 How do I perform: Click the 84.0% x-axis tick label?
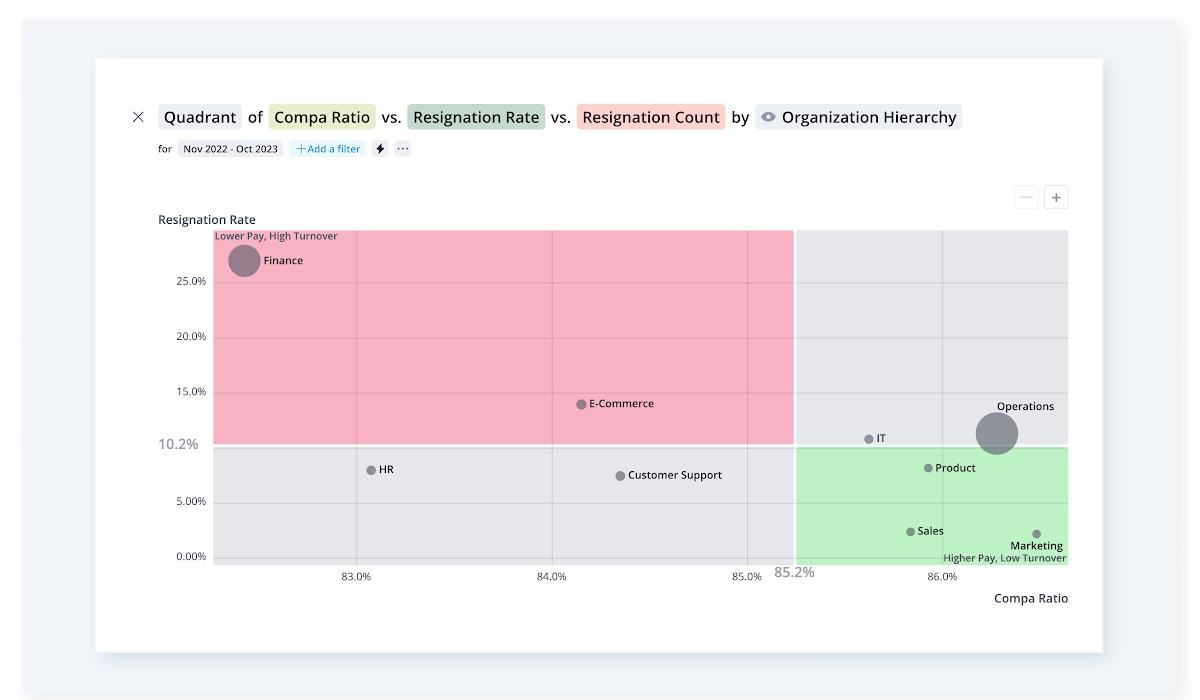(x=551, y=577)
